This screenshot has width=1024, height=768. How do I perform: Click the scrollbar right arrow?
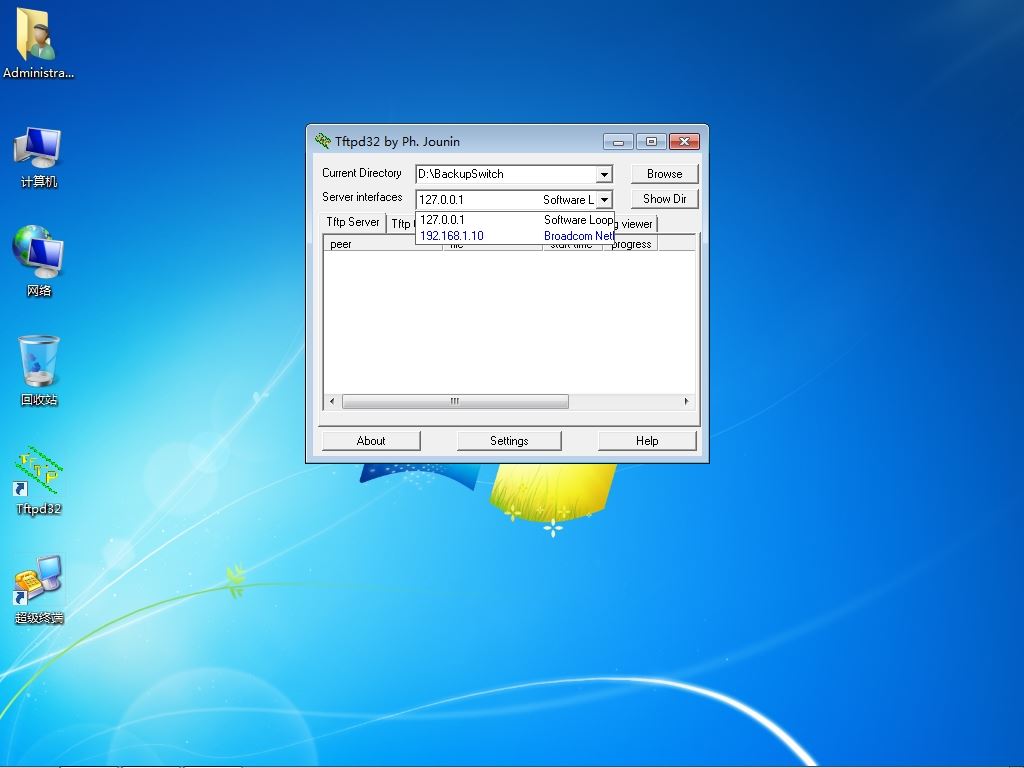coord(686,401)
